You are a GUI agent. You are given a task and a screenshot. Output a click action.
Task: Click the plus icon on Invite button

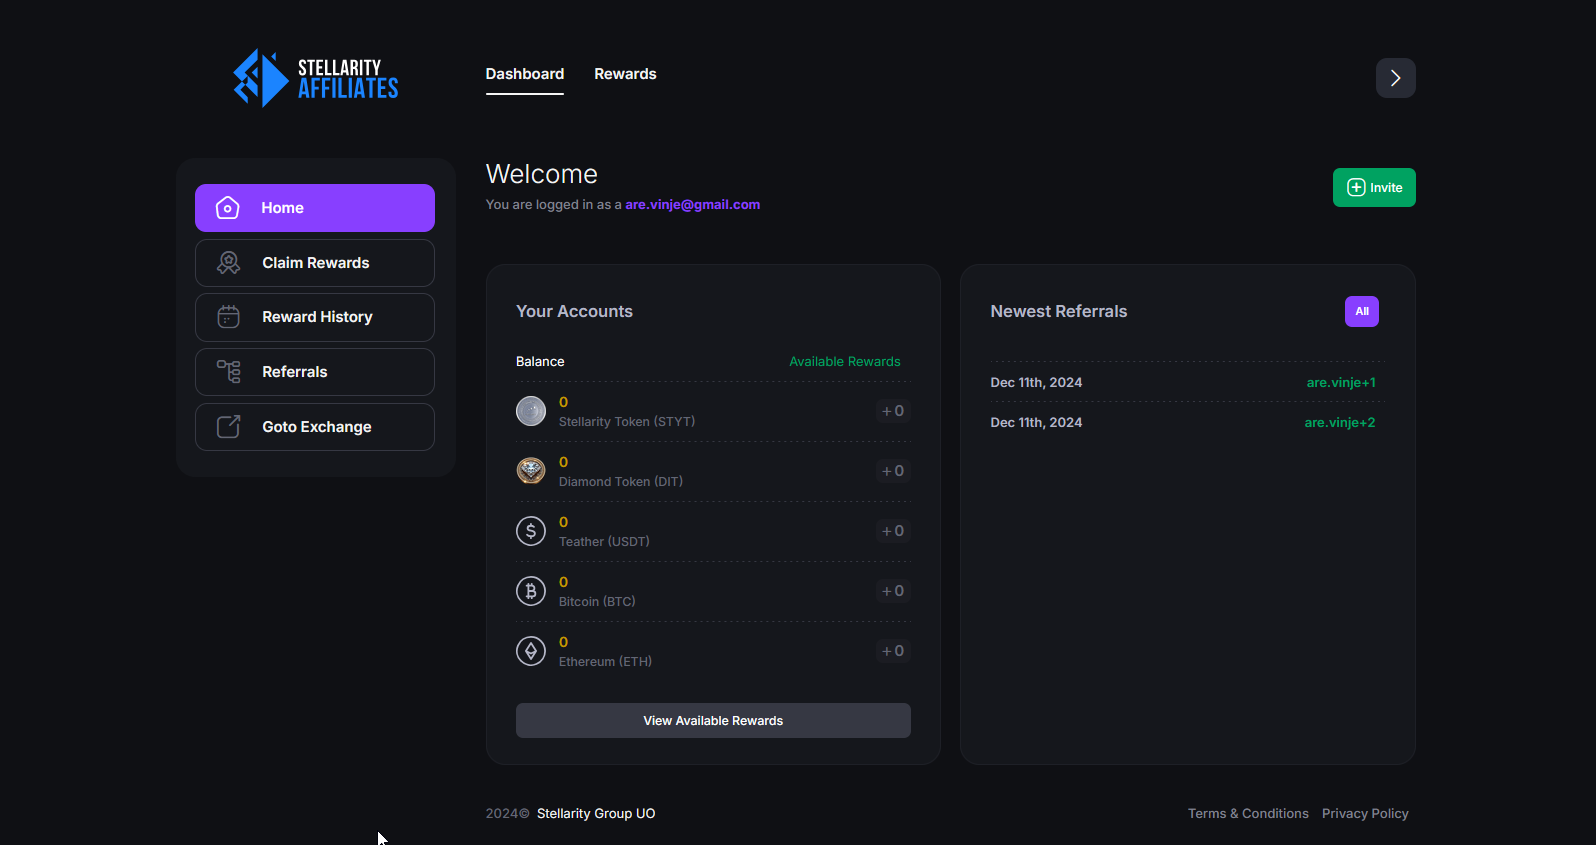tap(1356, 188)
